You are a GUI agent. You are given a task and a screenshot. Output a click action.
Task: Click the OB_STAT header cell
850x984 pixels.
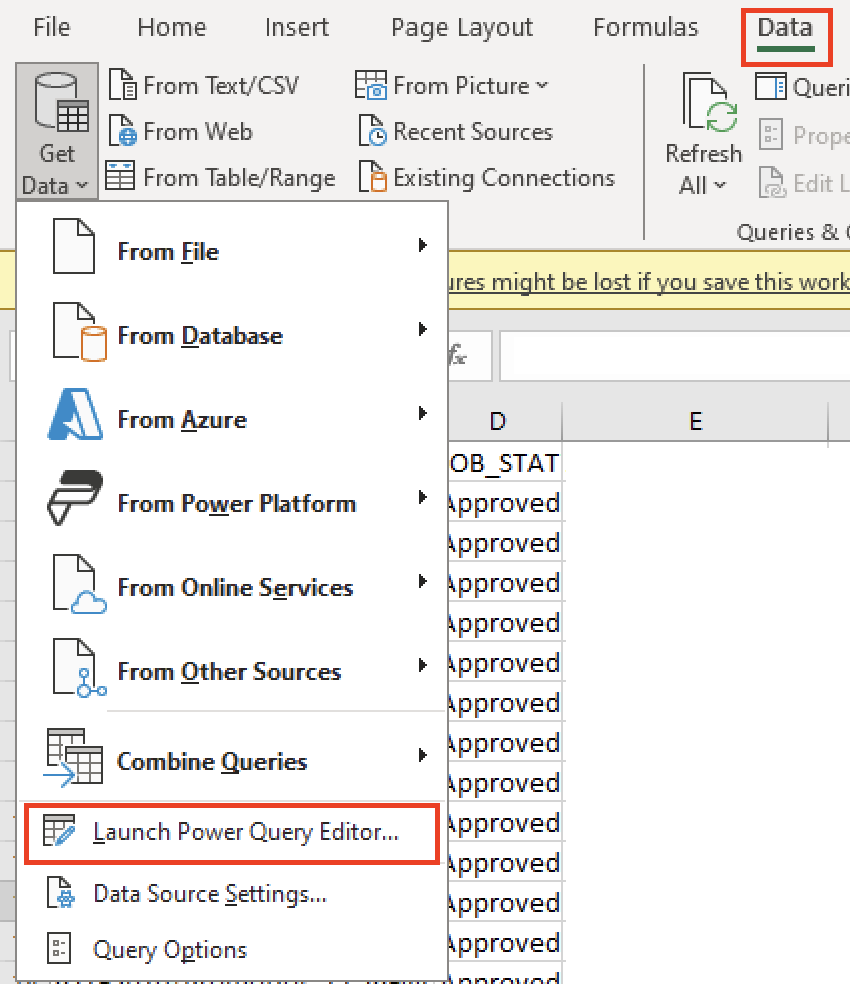click(x=505, y=463)
